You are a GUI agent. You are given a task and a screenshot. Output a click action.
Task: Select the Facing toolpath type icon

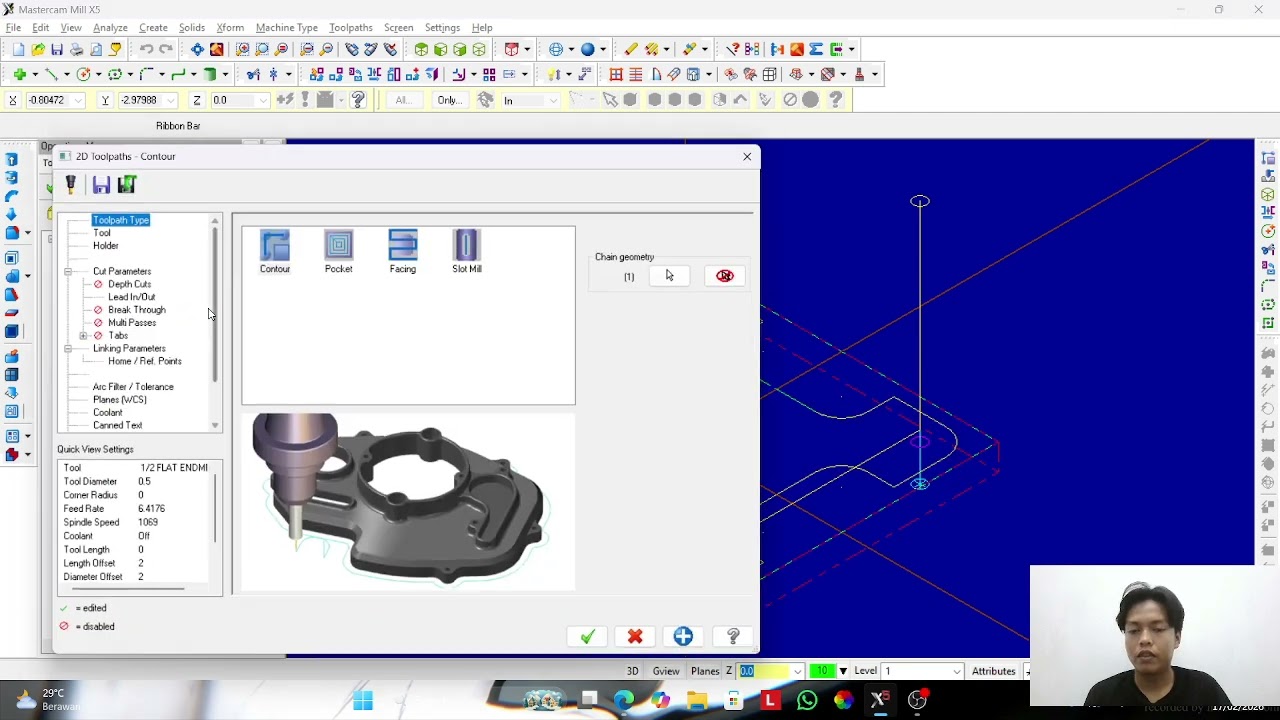point(402,251)
